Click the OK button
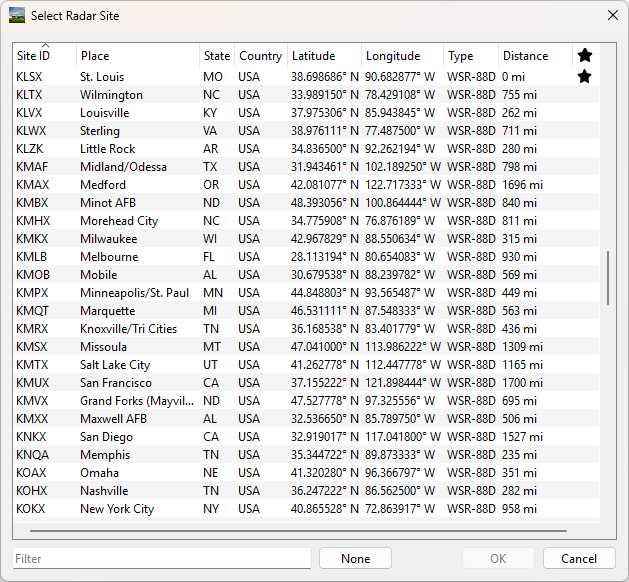Screen dimensions: 629x582 [x=498, y=558]
